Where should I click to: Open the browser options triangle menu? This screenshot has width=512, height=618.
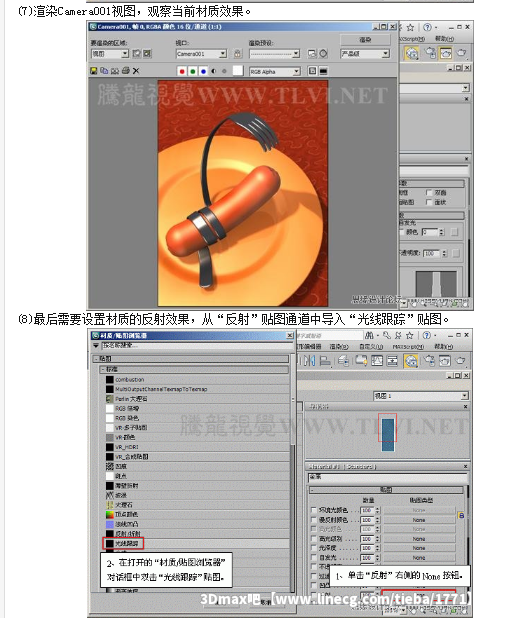pyautogui.click(x=95, y=346)
